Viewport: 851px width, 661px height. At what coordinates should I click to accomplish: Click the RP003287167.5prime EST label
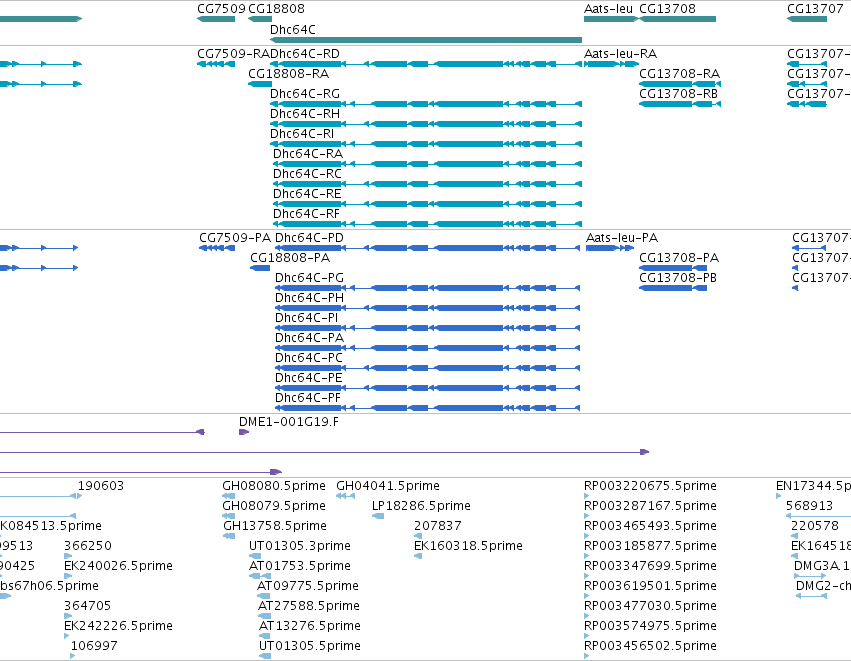(650, 506)
